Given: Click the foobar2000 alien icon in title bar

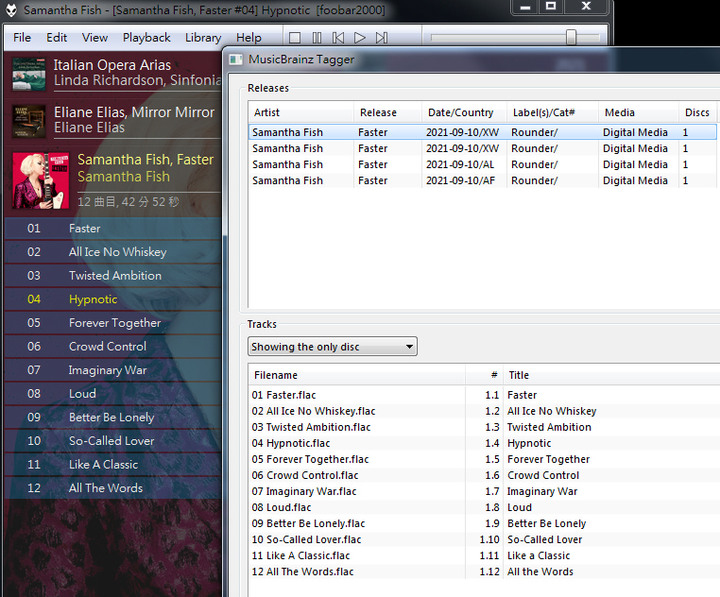Looking at the screenshot, I should 11,10.
